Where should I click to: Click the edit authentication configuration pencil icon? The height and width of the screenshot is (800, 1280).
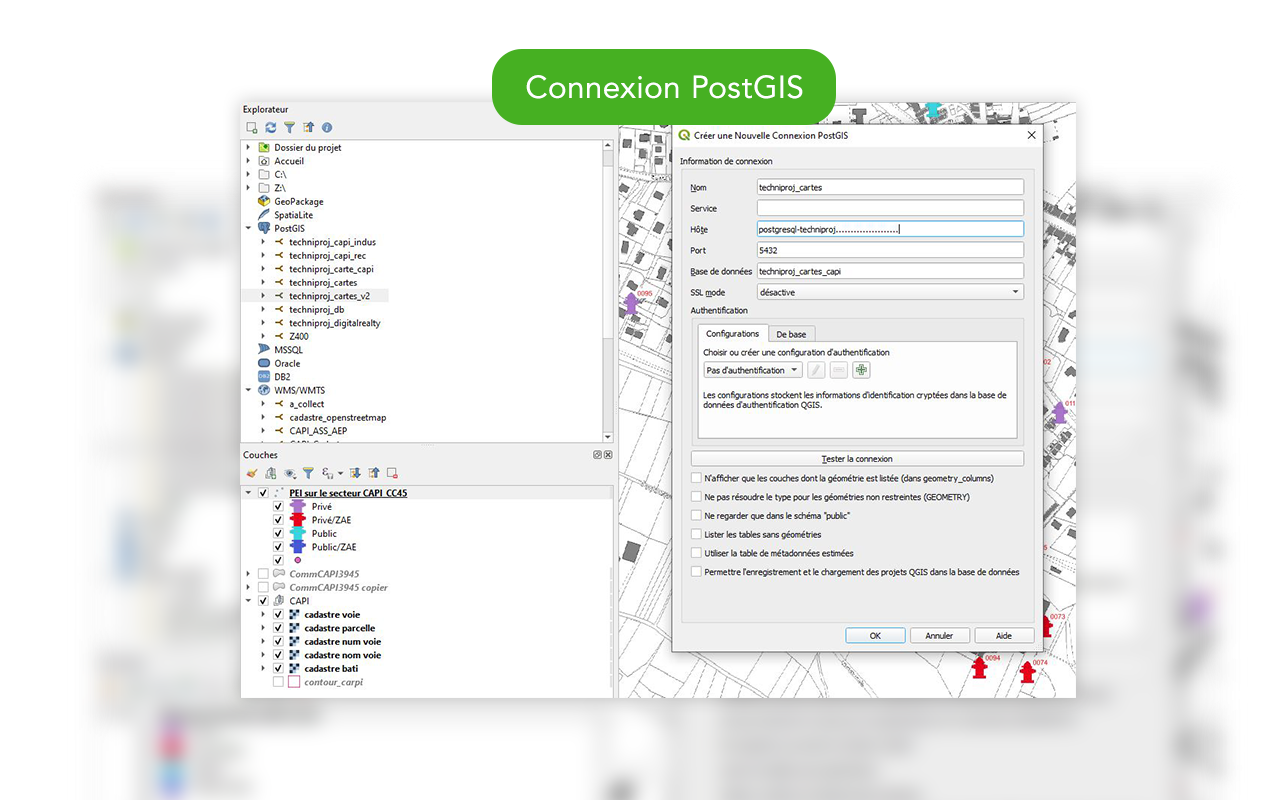pos(816,370)
